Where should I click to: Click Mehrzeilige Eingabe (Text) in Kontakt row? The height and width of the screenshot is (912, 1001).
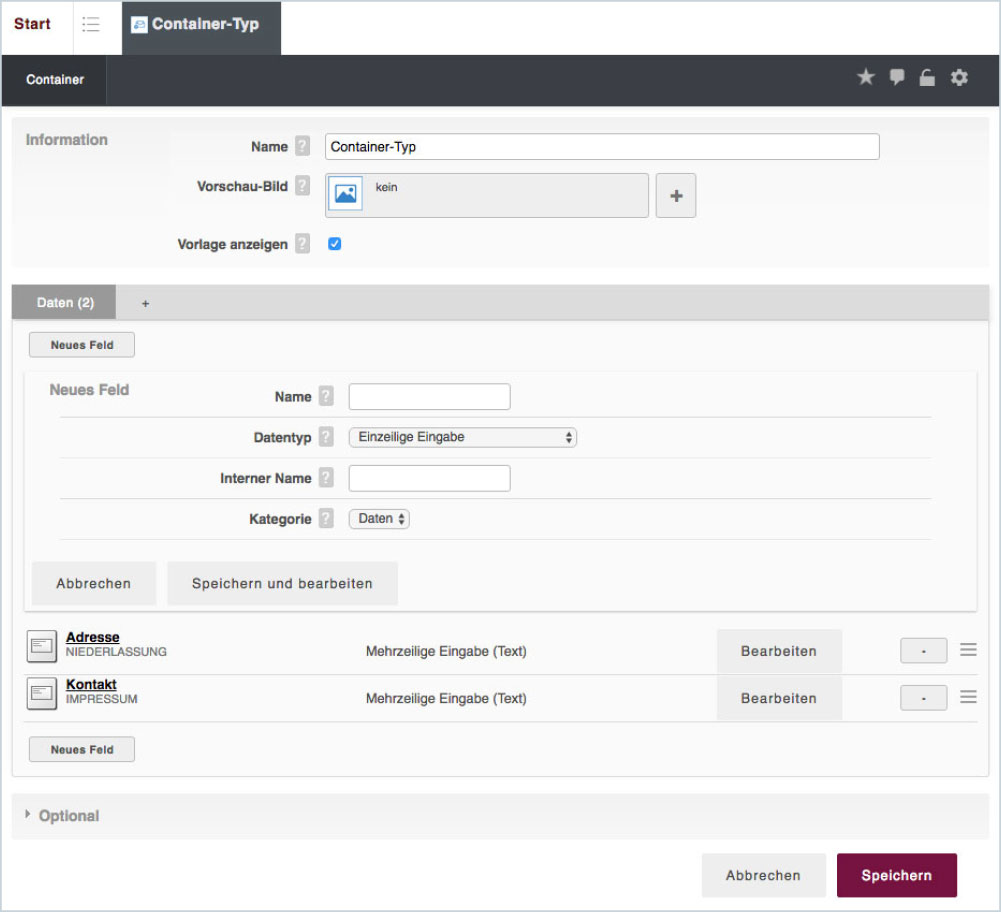pos(446,698)
